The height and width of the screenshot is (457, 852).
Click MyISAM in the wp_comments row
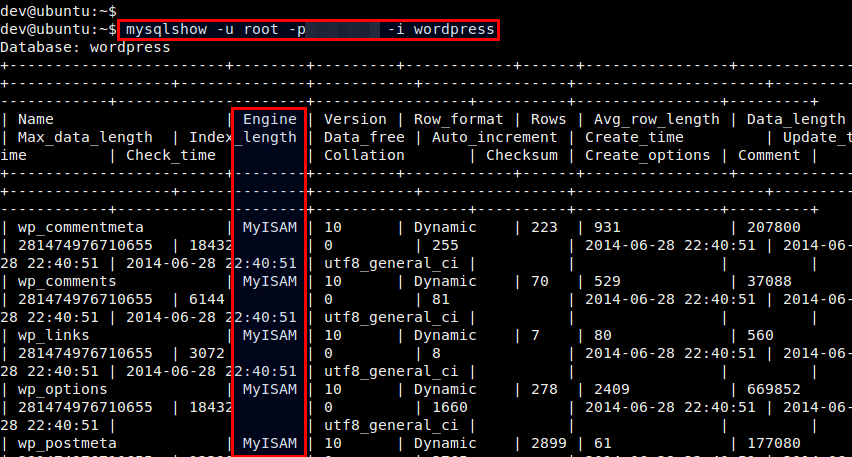point(270,281)
